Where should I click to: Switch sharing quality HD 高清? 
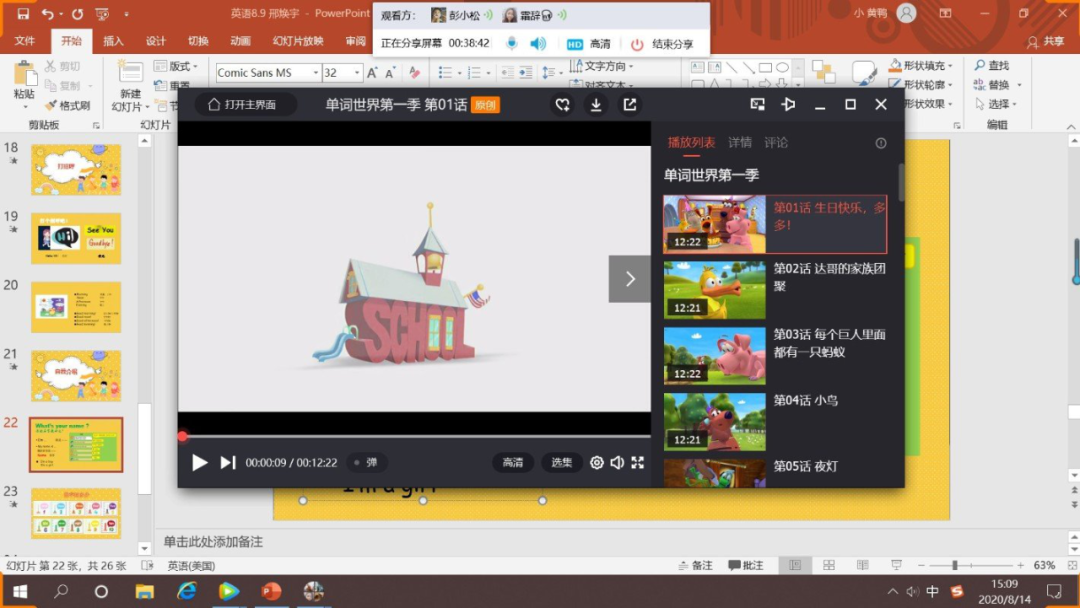tap(588, 44)
